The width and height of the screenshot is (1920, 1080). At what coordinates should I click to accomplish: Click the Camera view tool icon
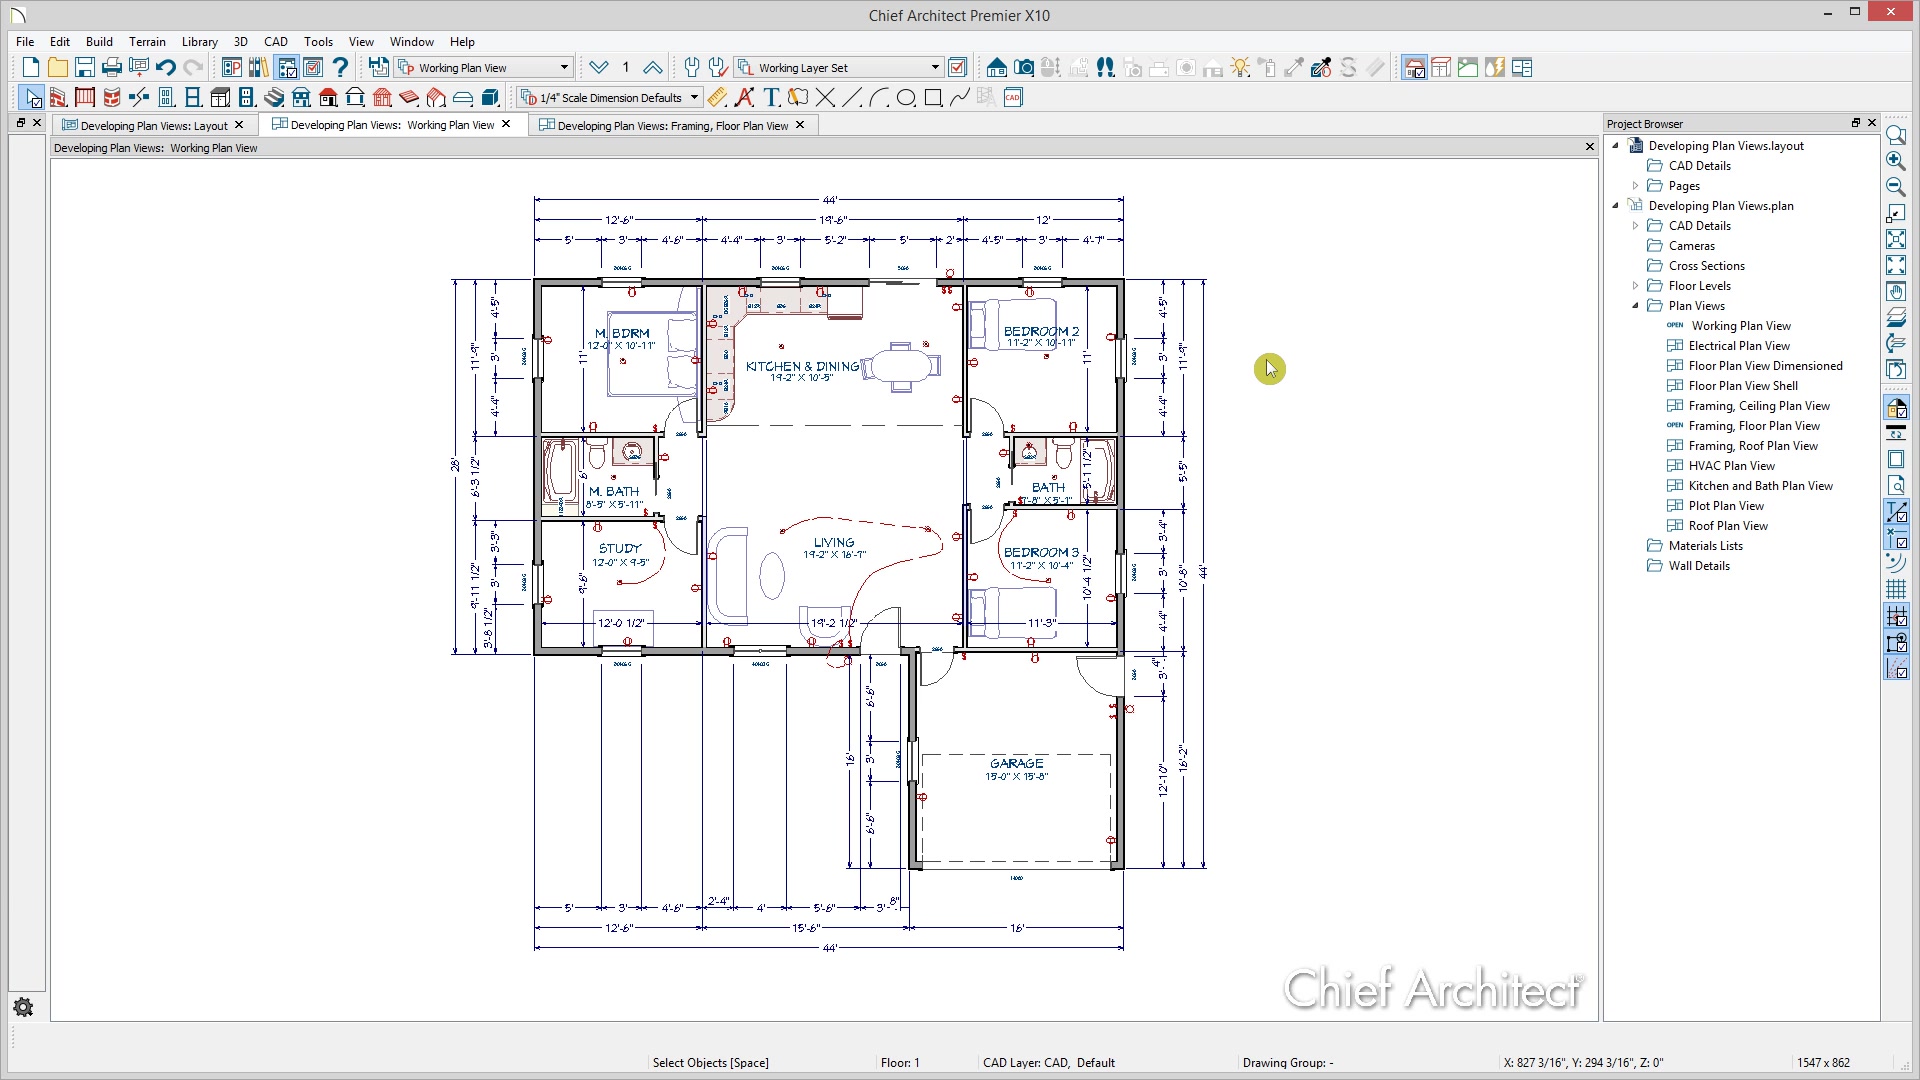tap(1024, 68)
